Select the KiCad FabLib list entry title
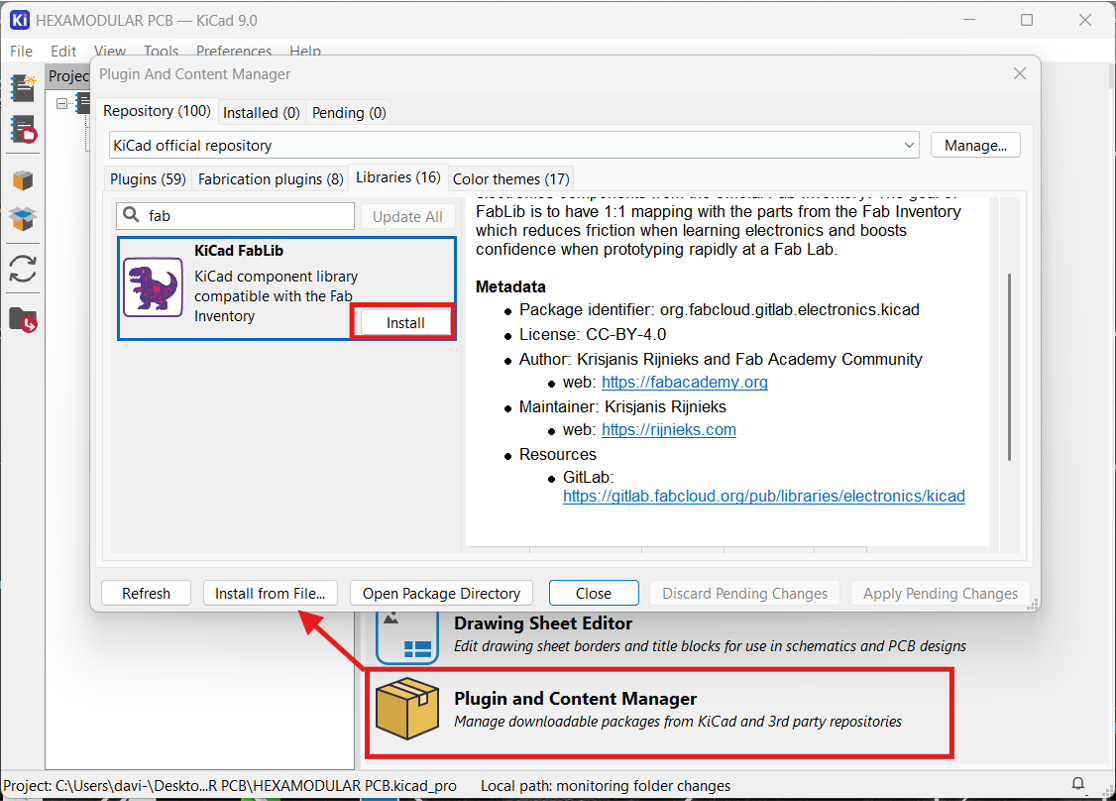This screenshot has width=1116, height=801. pyautogui.click(x=238, y=251)
